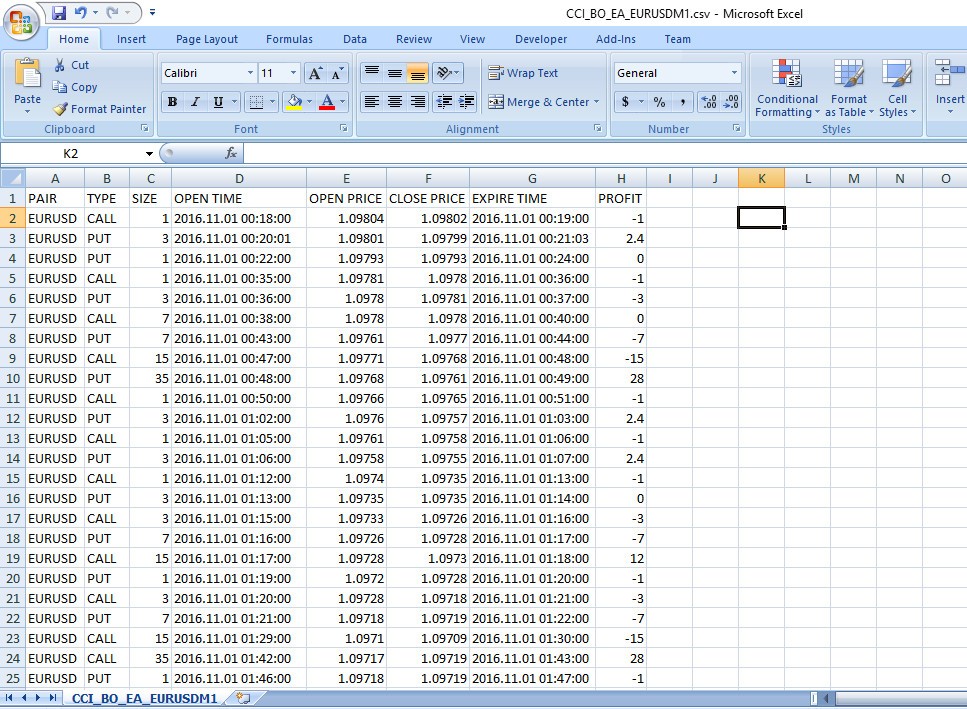The height and width of the screenshot is (709, 967).
Task: Open the Cell Styles gallery
Action: tap(897, 88)
